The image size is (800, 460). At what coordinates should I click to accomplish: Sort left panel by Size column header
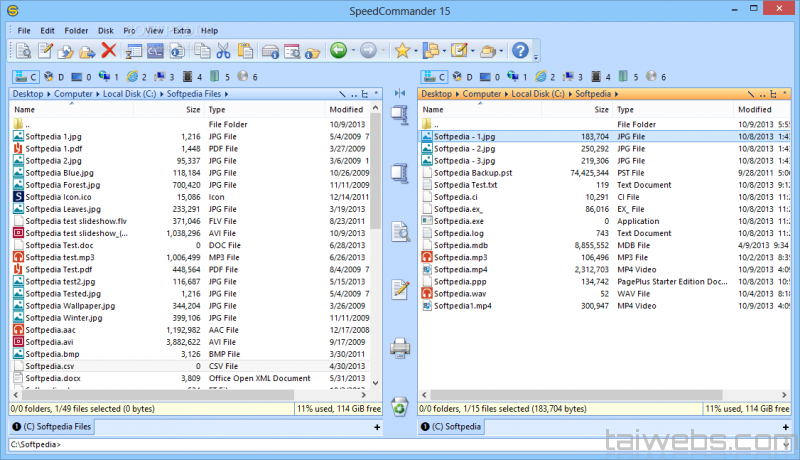coord(192,109)
